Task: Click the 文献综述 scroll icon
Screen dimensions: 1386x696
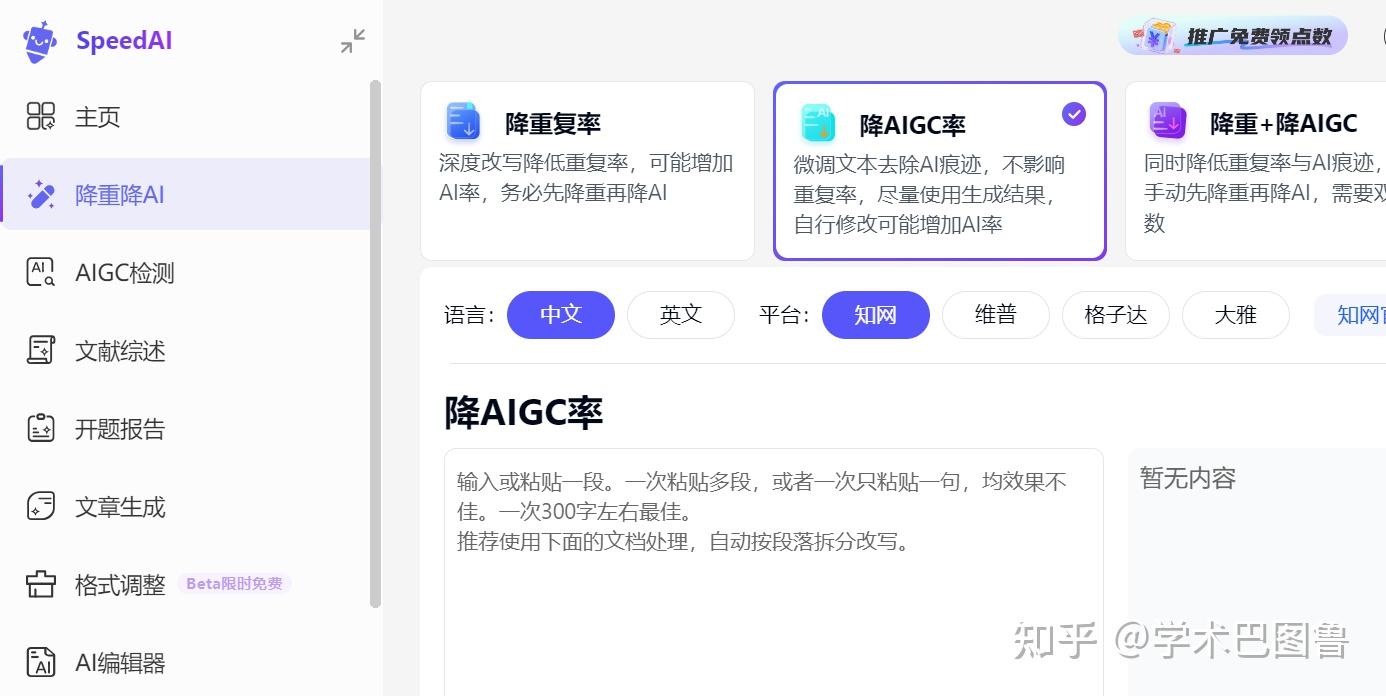Action: [x=41, y=350]
